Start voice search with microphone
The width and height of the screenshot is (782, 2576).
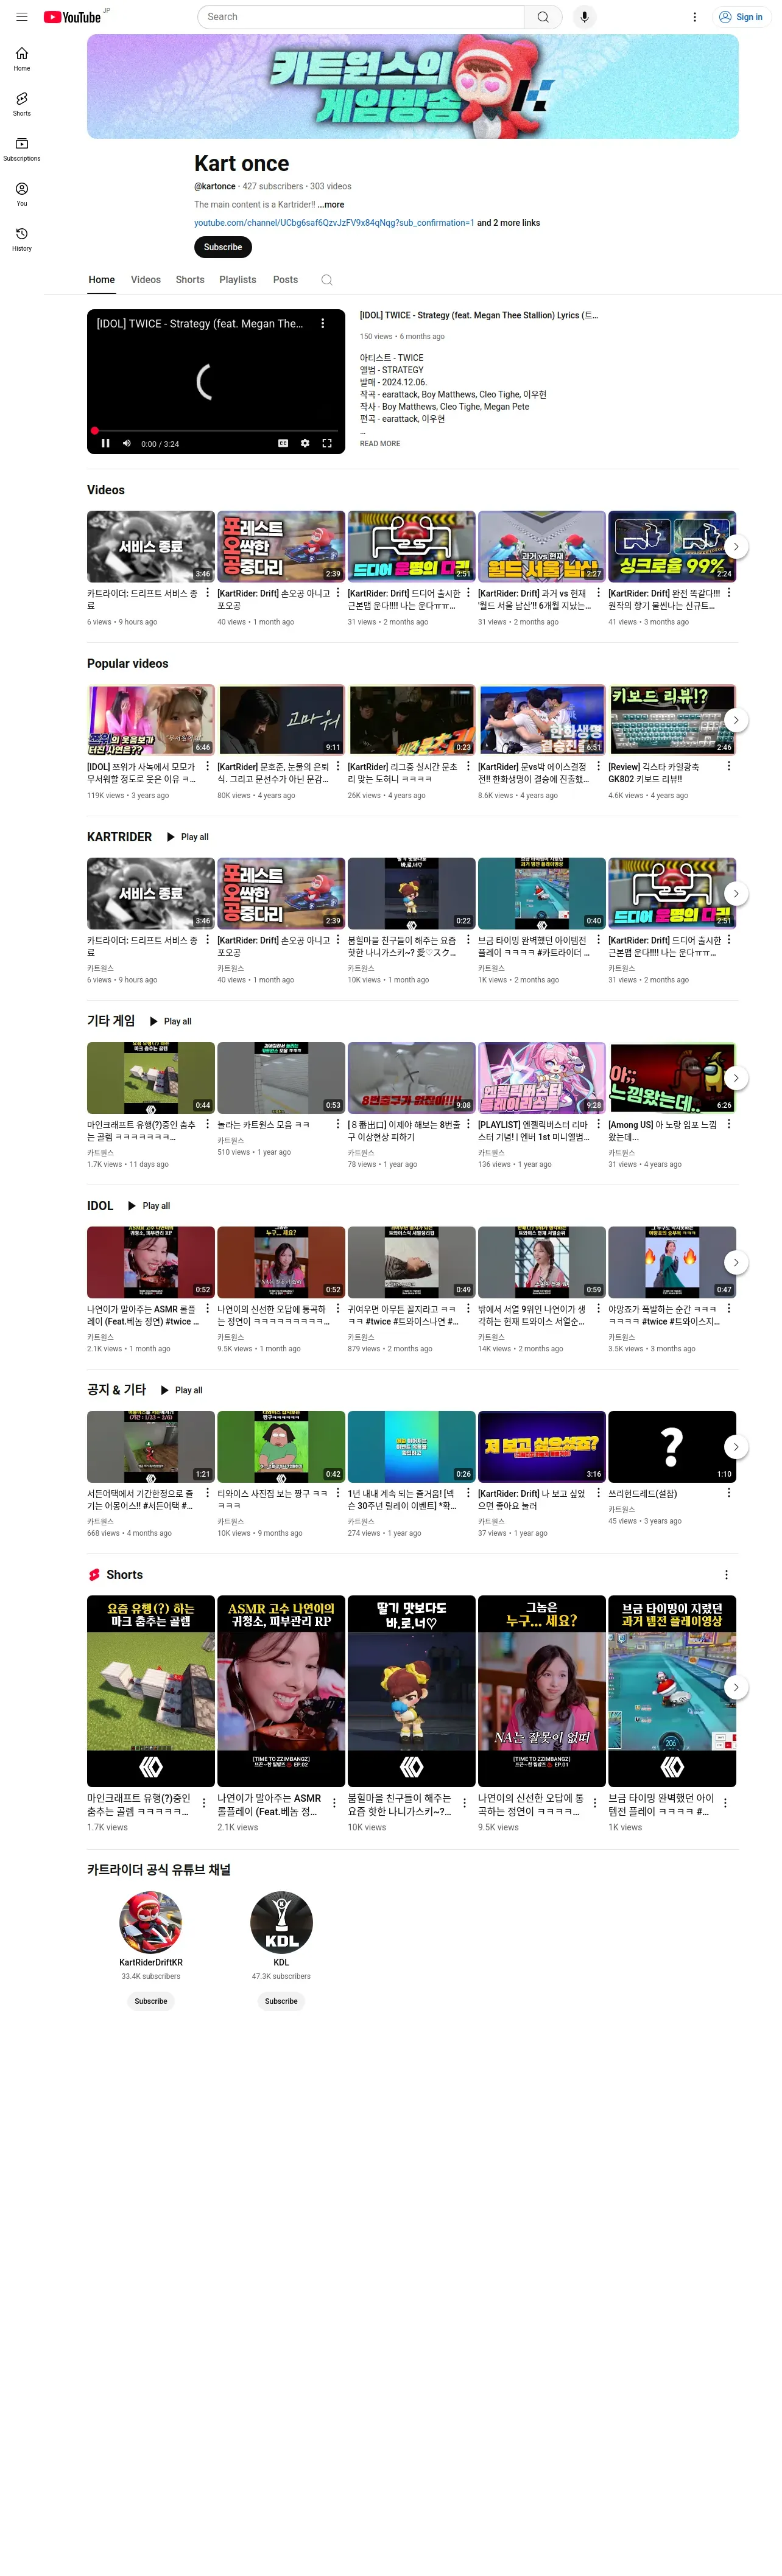(584, 17)
